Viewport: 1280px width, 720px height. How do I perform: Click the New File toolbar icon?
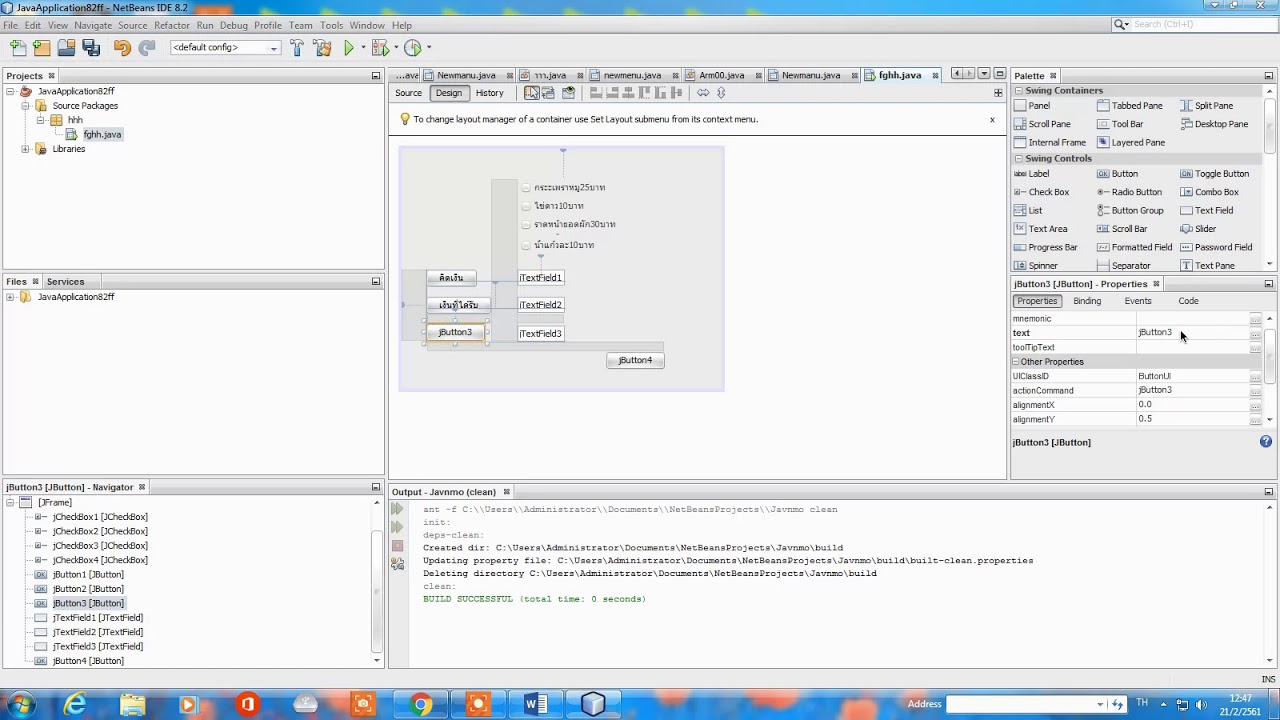[17, 47]
